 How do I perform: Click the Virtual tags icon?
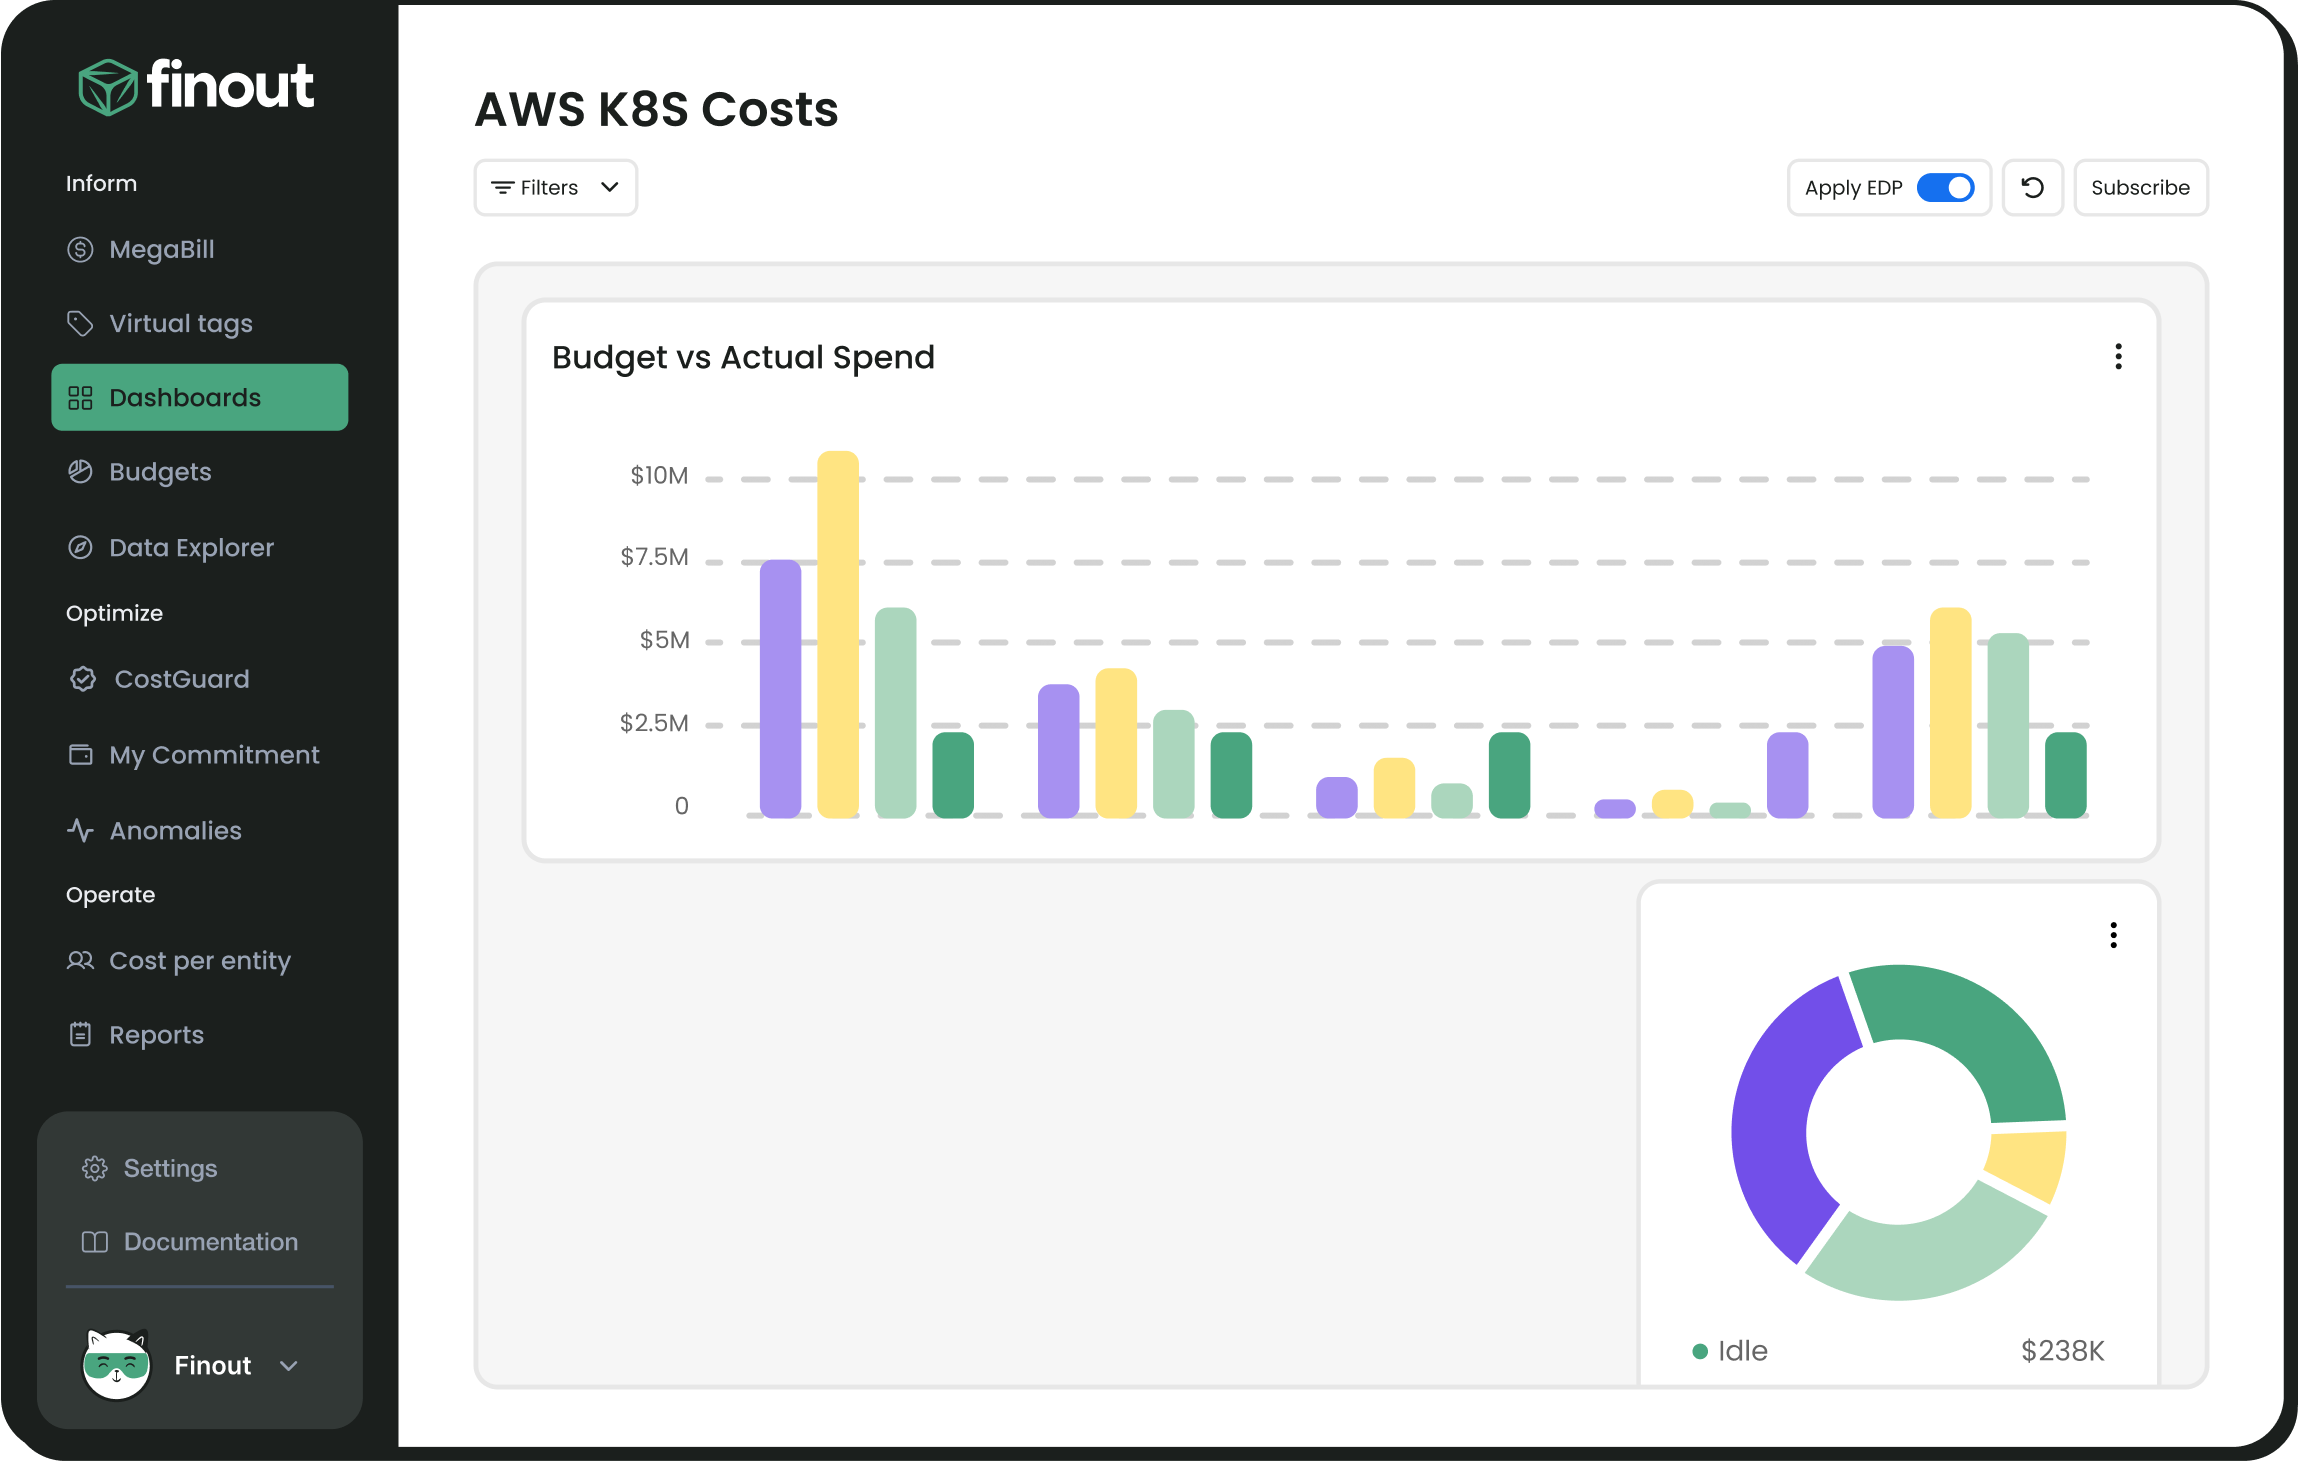click(x=79, y=323)
